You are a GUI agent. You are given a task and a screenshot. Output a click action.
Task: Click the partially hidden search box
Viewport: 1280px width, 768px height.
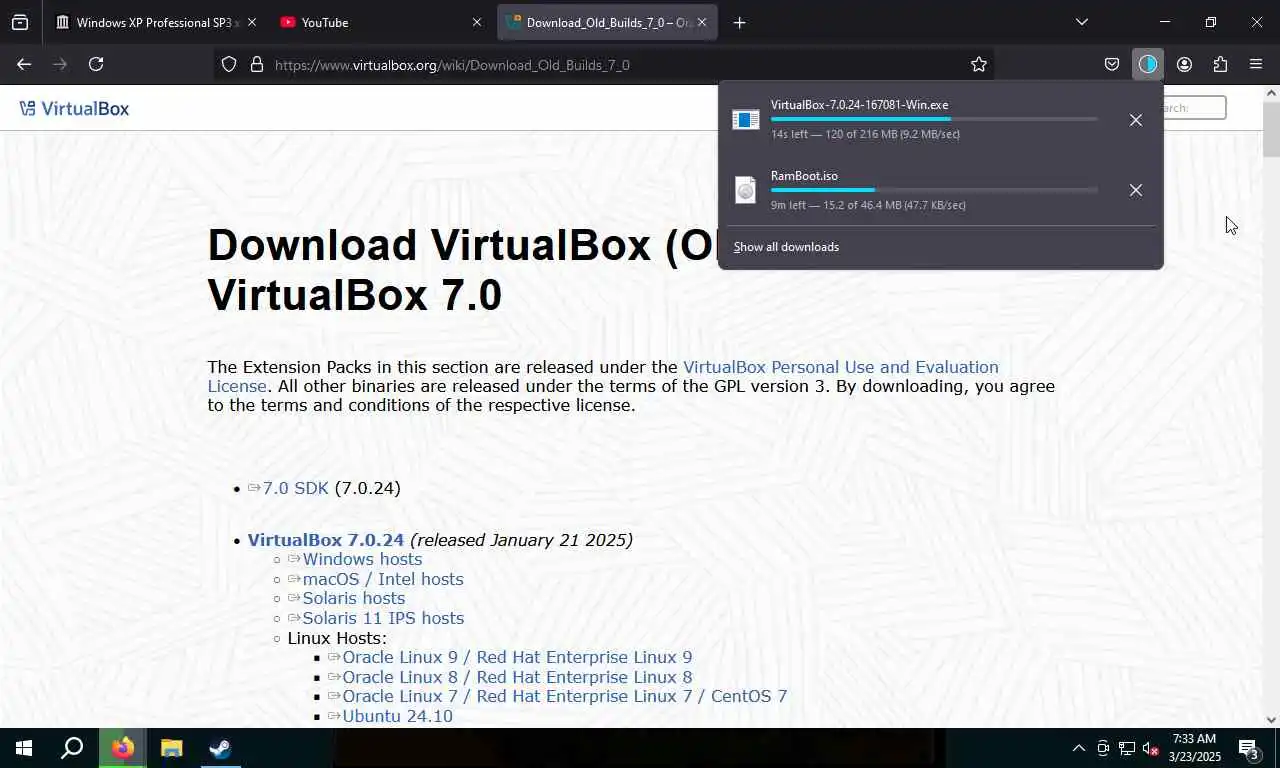pyautogui.click(x=1195, y=107)
